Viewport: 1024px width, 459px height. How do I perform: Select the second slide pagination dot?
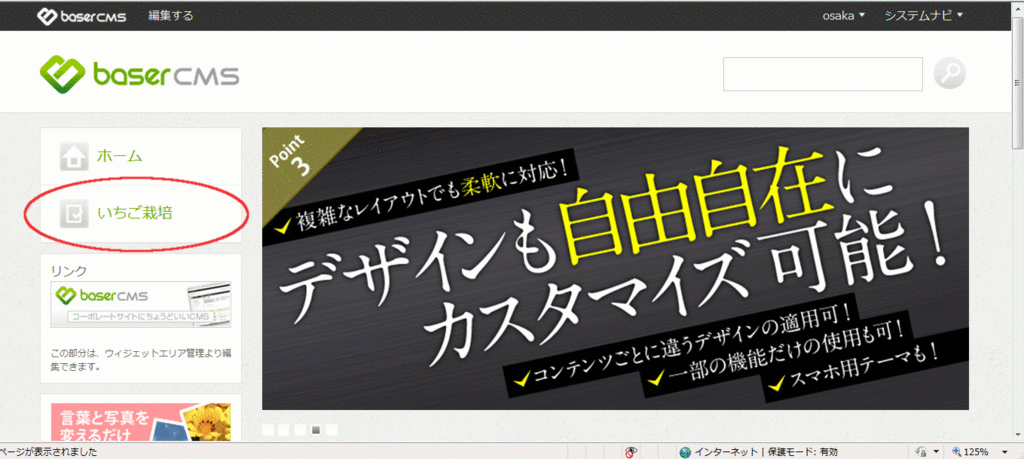284,430
